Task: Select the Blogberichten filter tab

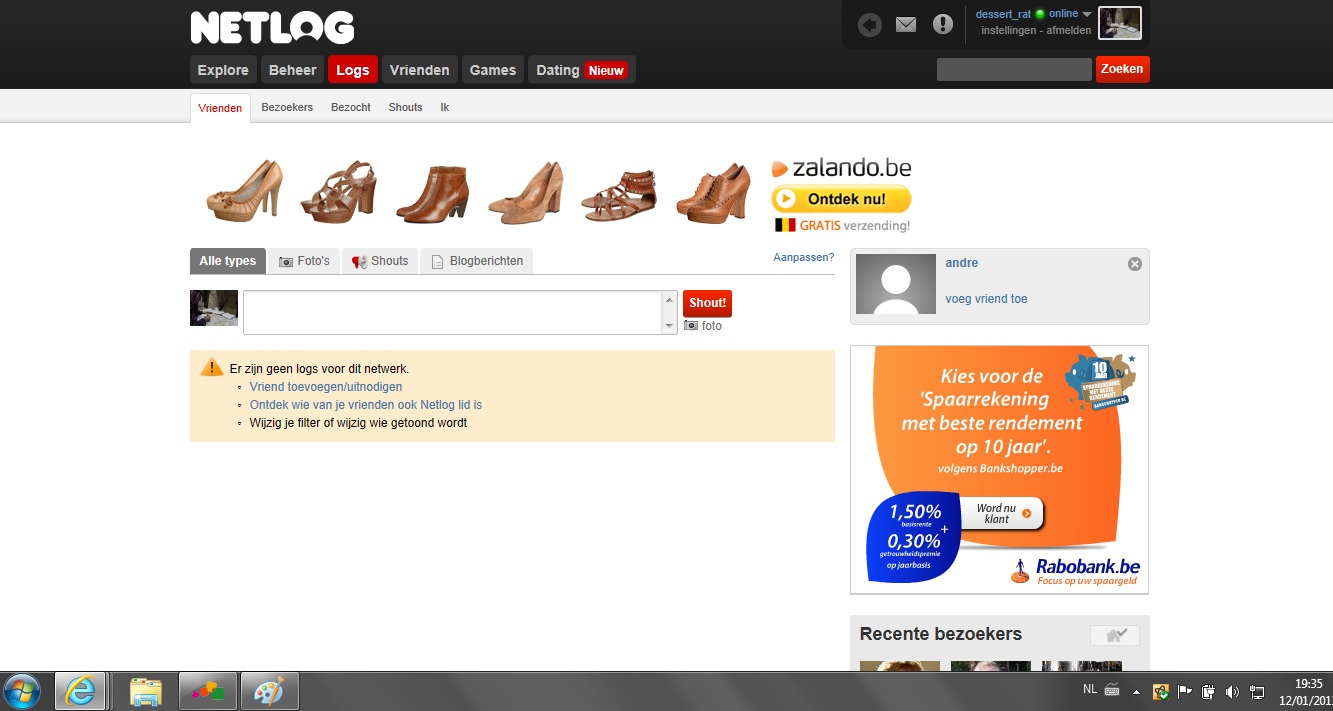Action: [477, 261]
